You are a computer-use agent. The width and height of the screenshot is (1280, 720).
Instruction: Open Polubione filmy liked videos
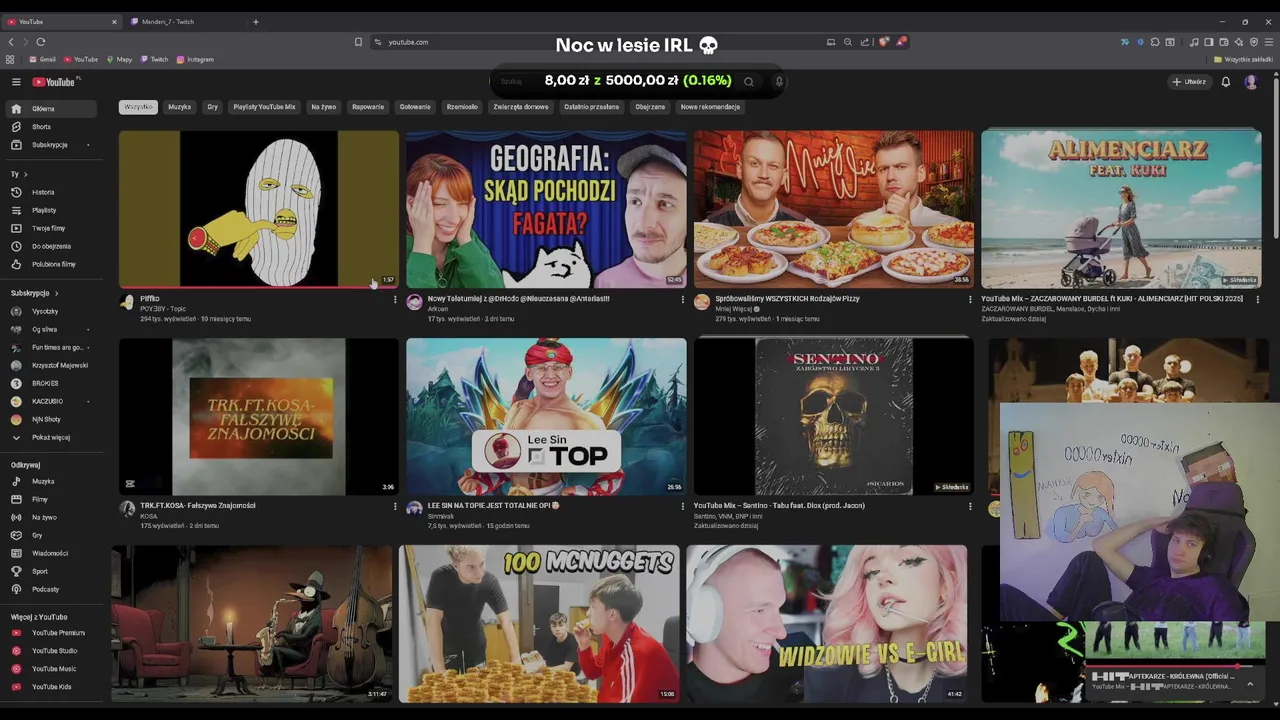point(51,264)
